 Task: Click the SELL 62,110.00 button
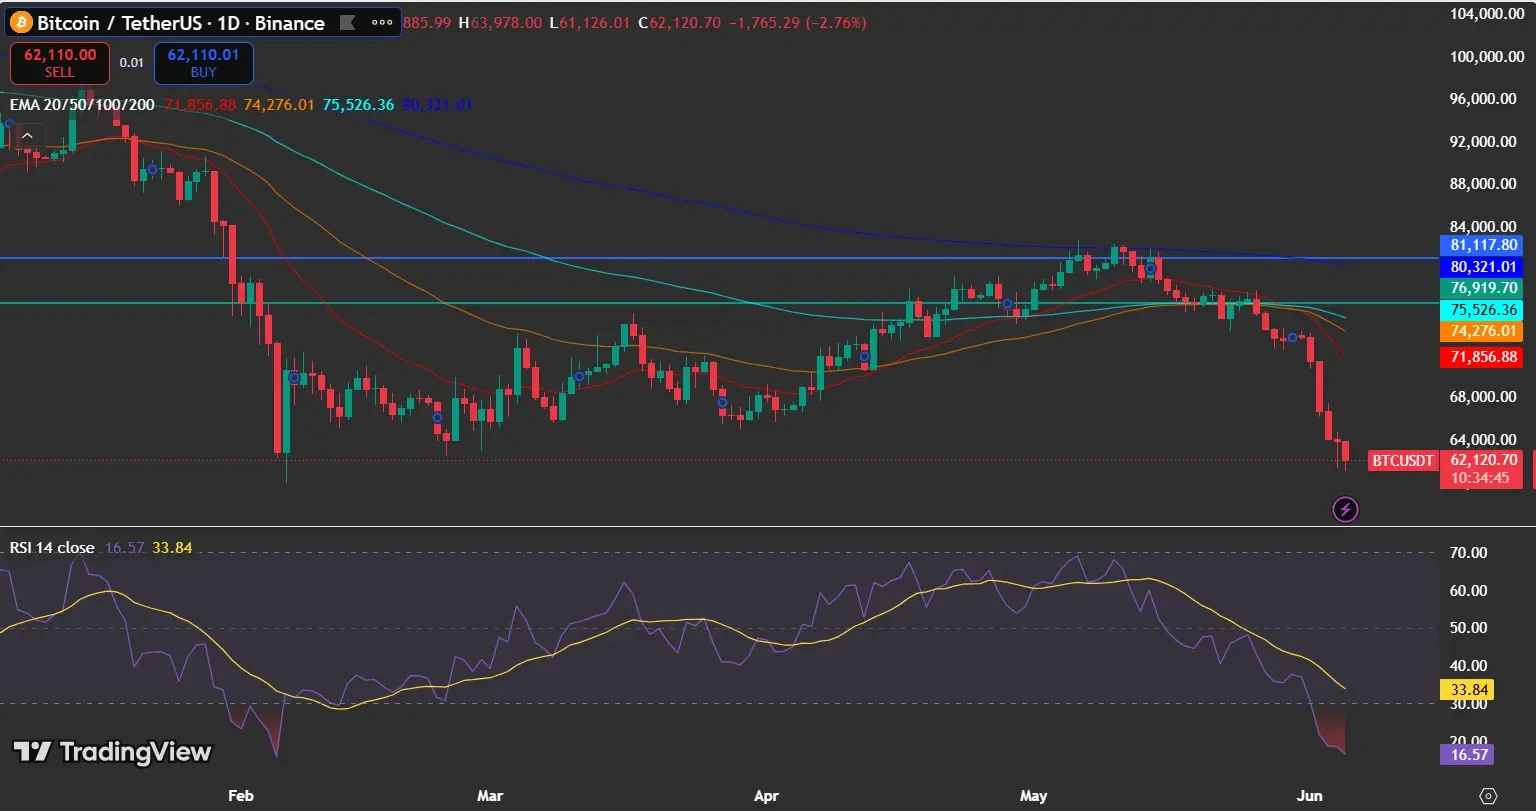pos(59,63)
